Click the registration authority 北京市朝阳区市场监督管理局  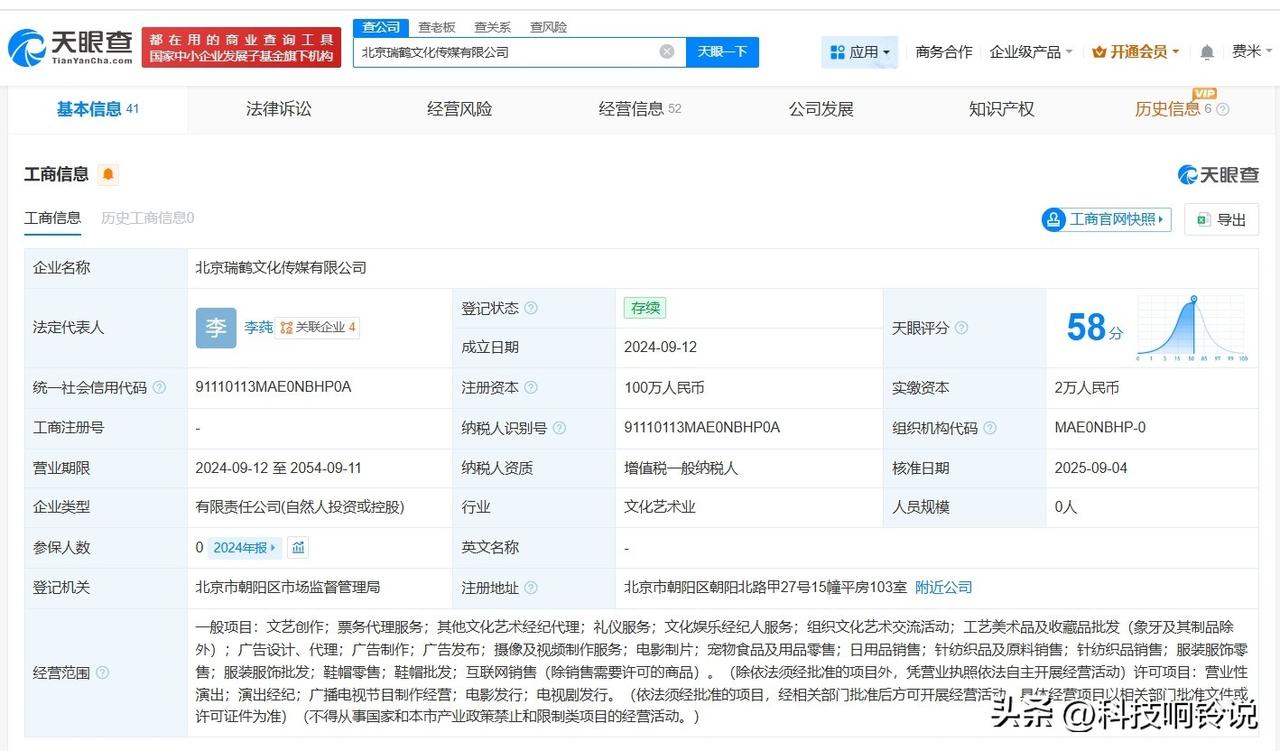pos(288,587)
